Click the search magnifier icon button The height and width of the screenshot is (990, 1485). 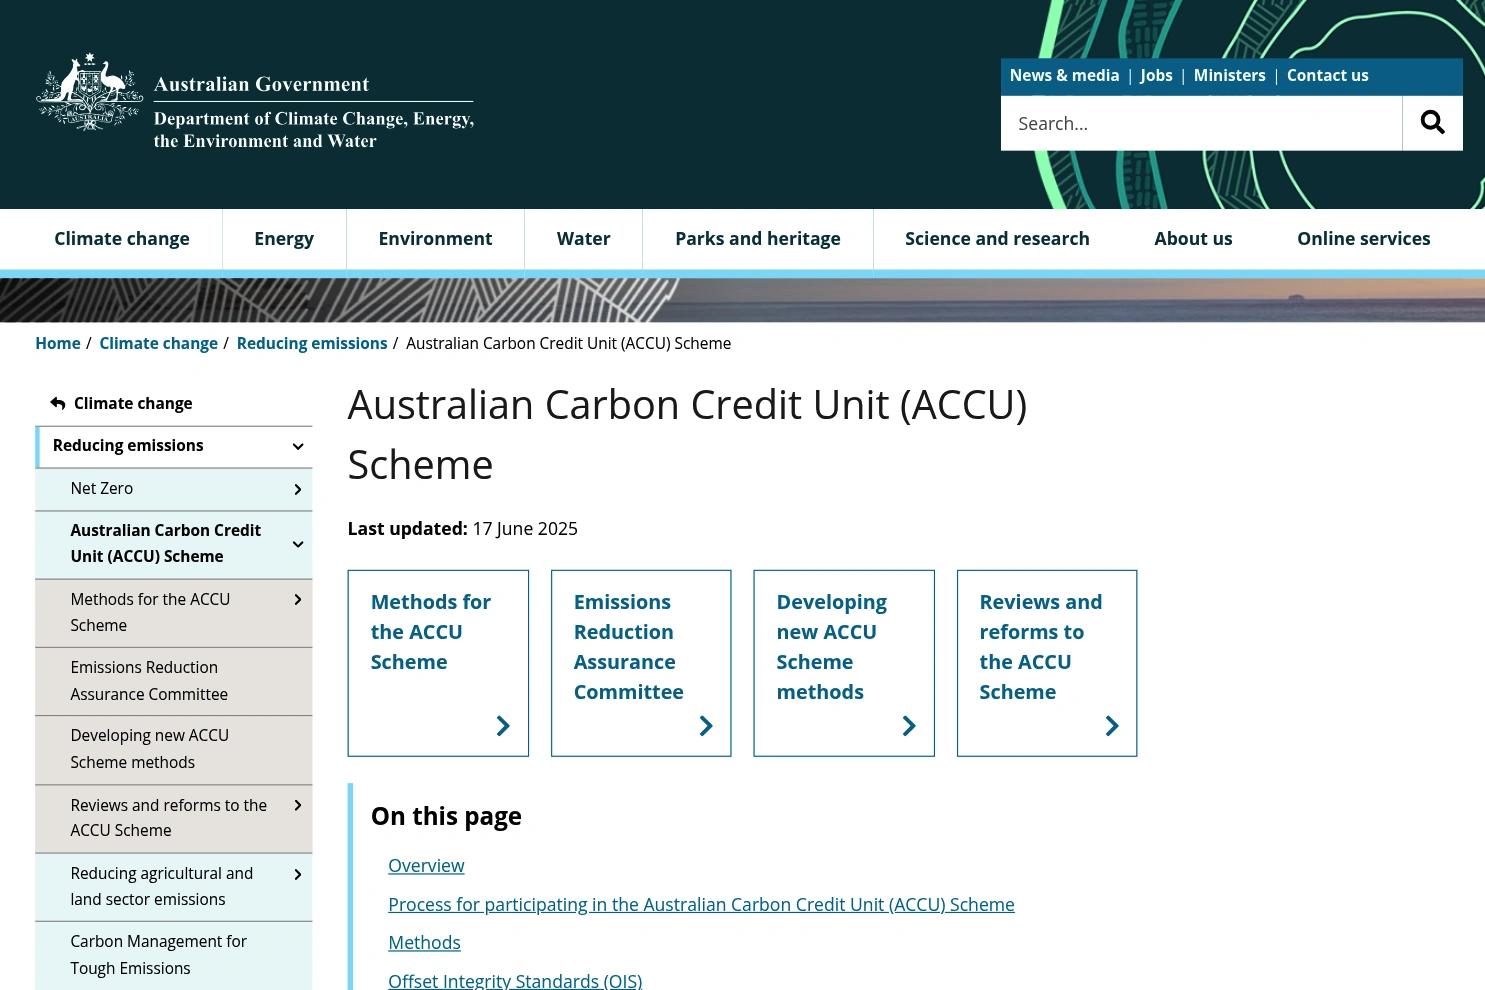tap(1432, 123)
